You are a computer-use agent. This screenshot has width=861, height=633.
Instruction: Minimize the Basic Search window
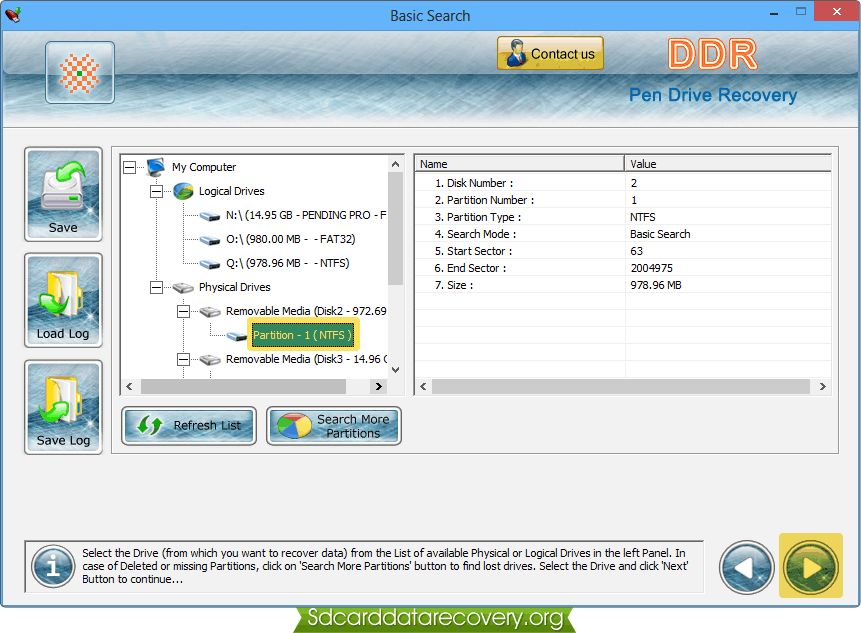coord(774,12)
